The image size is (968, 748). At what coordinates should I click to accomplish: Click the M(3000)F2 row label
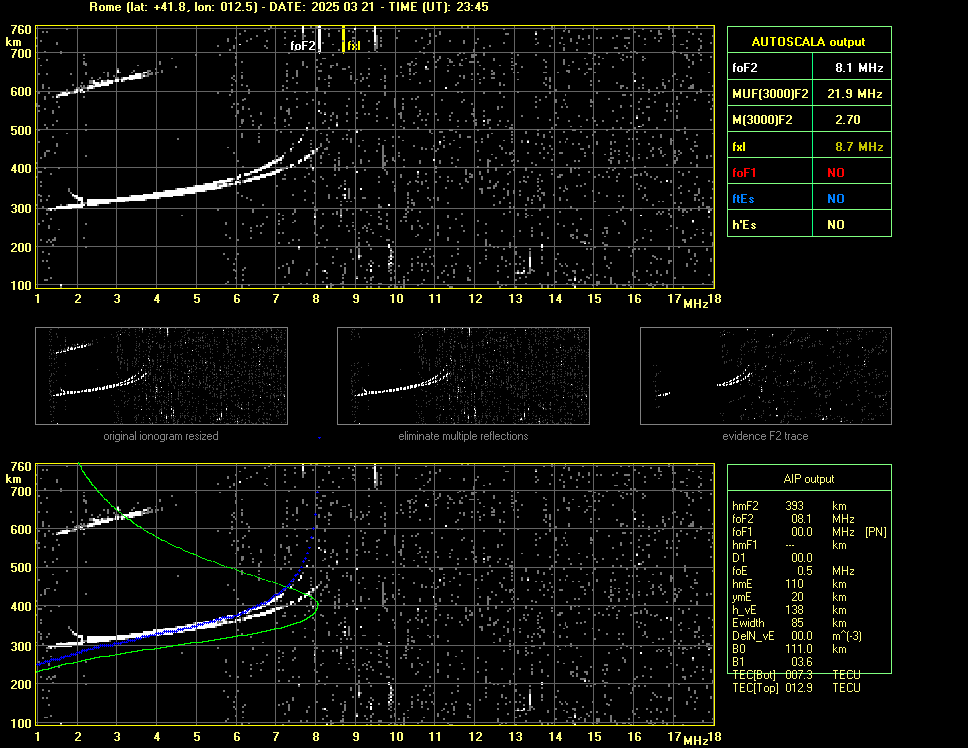pos(762,120)
